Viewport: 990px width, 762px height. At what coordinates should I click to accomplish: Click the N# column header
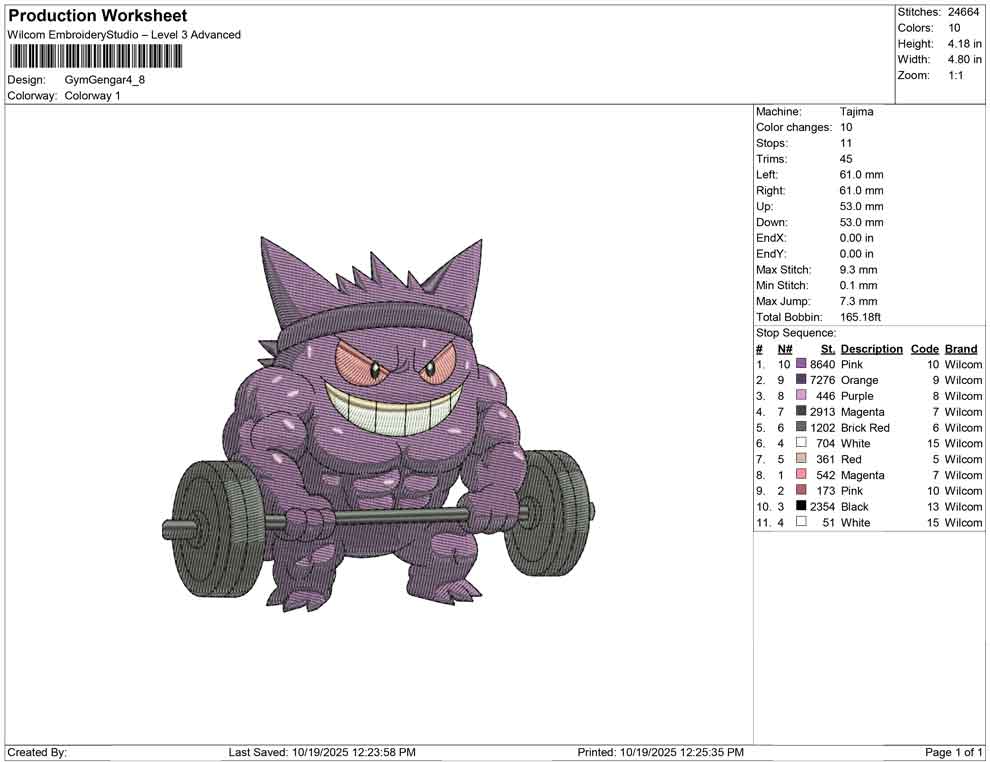pos(785,349)
